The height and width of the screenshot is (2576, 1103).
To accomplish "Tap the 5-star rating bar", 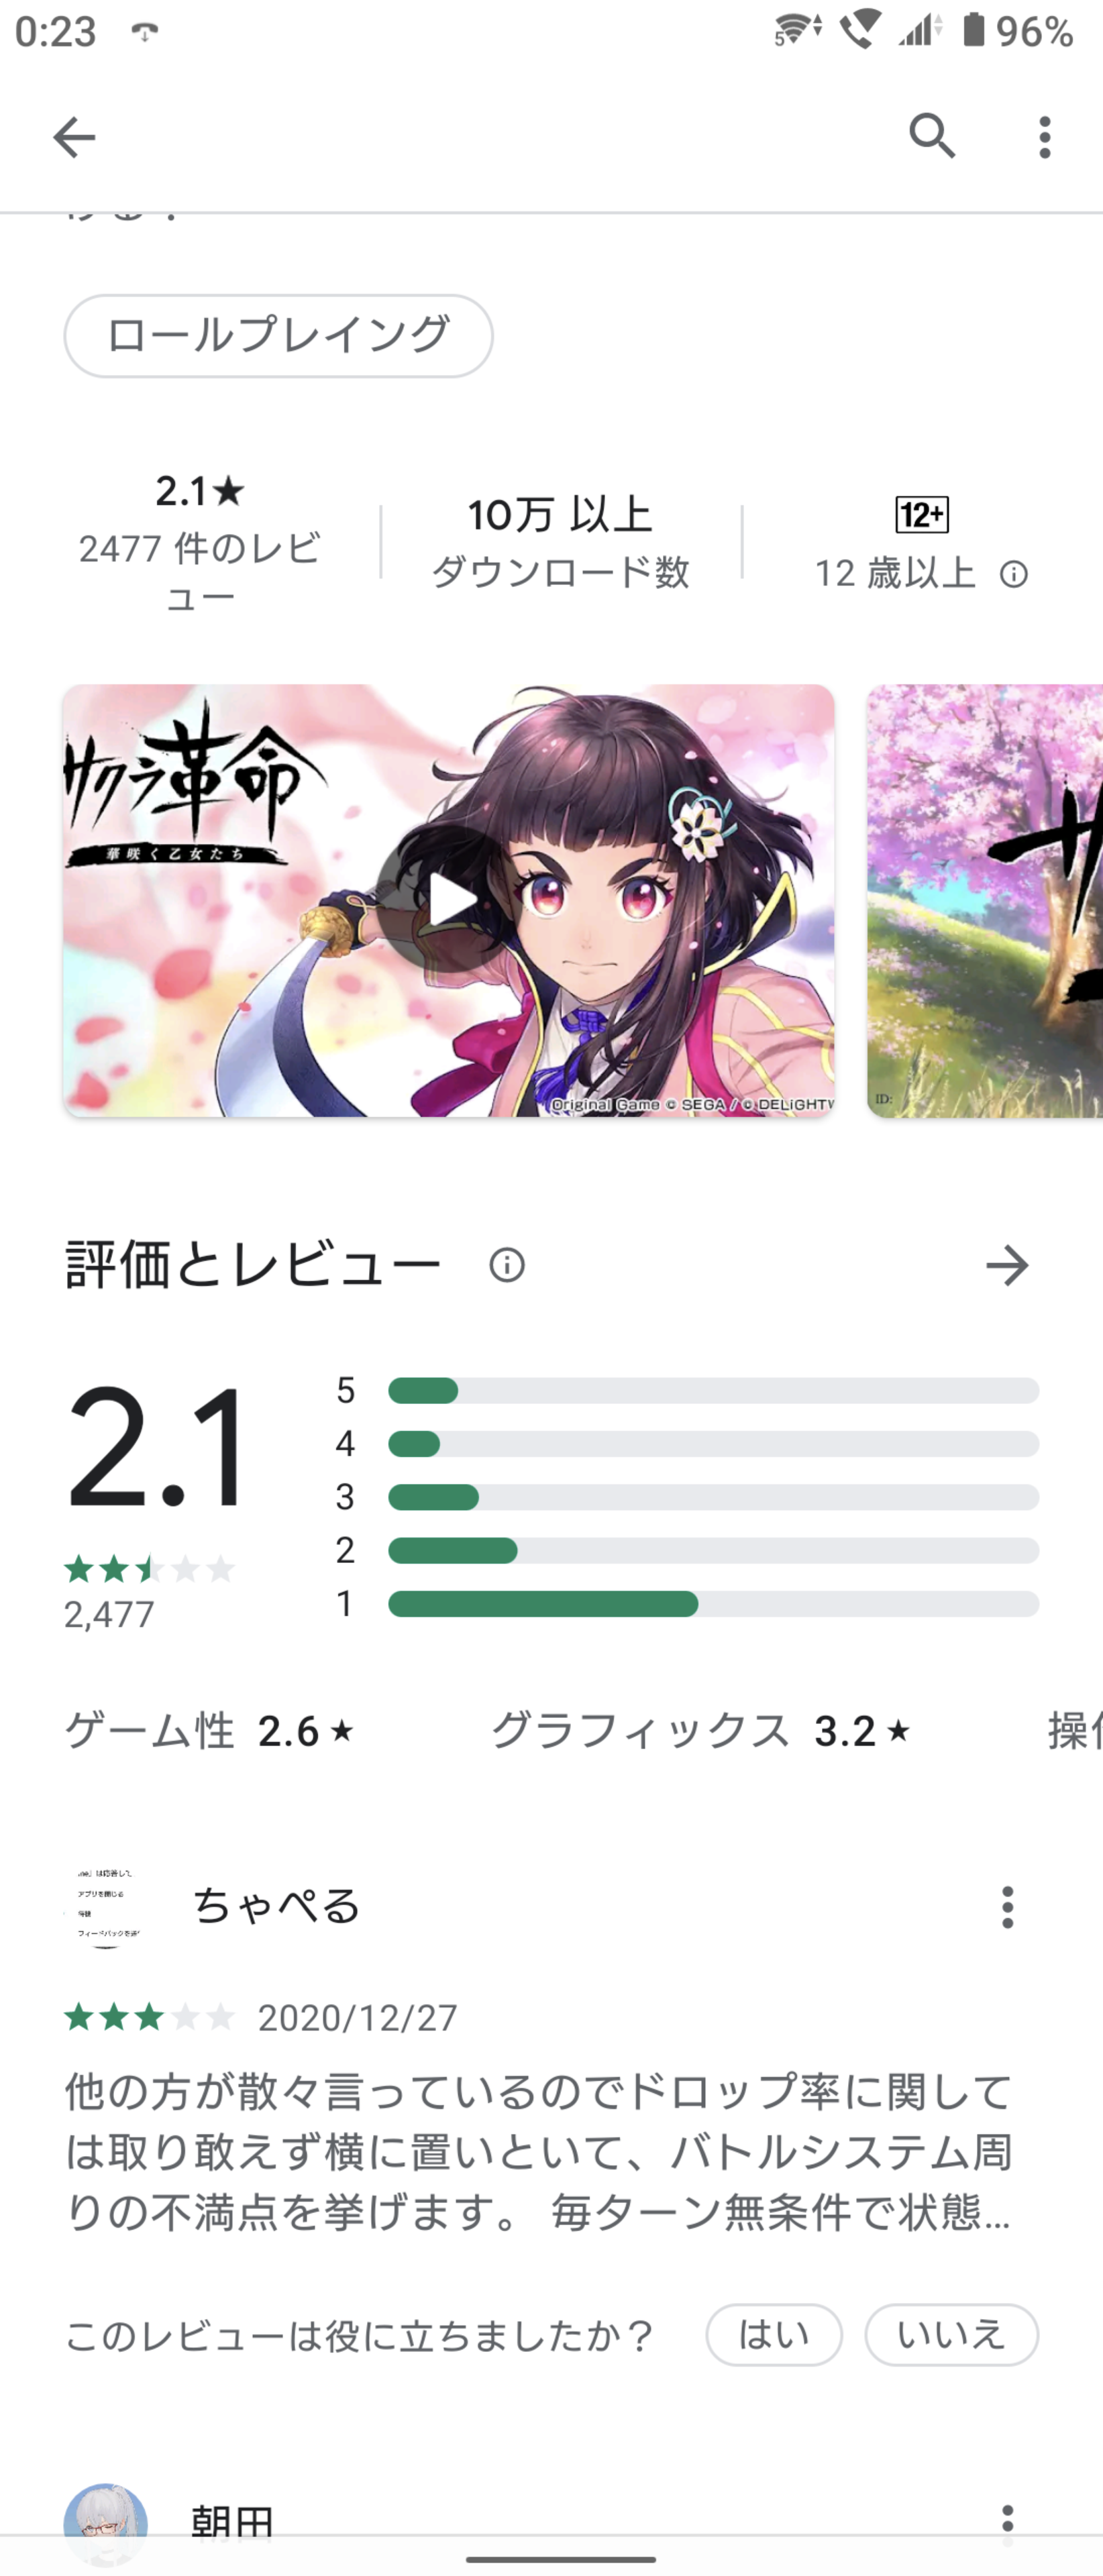I will pyautogui.click(x=713, y=1390).
